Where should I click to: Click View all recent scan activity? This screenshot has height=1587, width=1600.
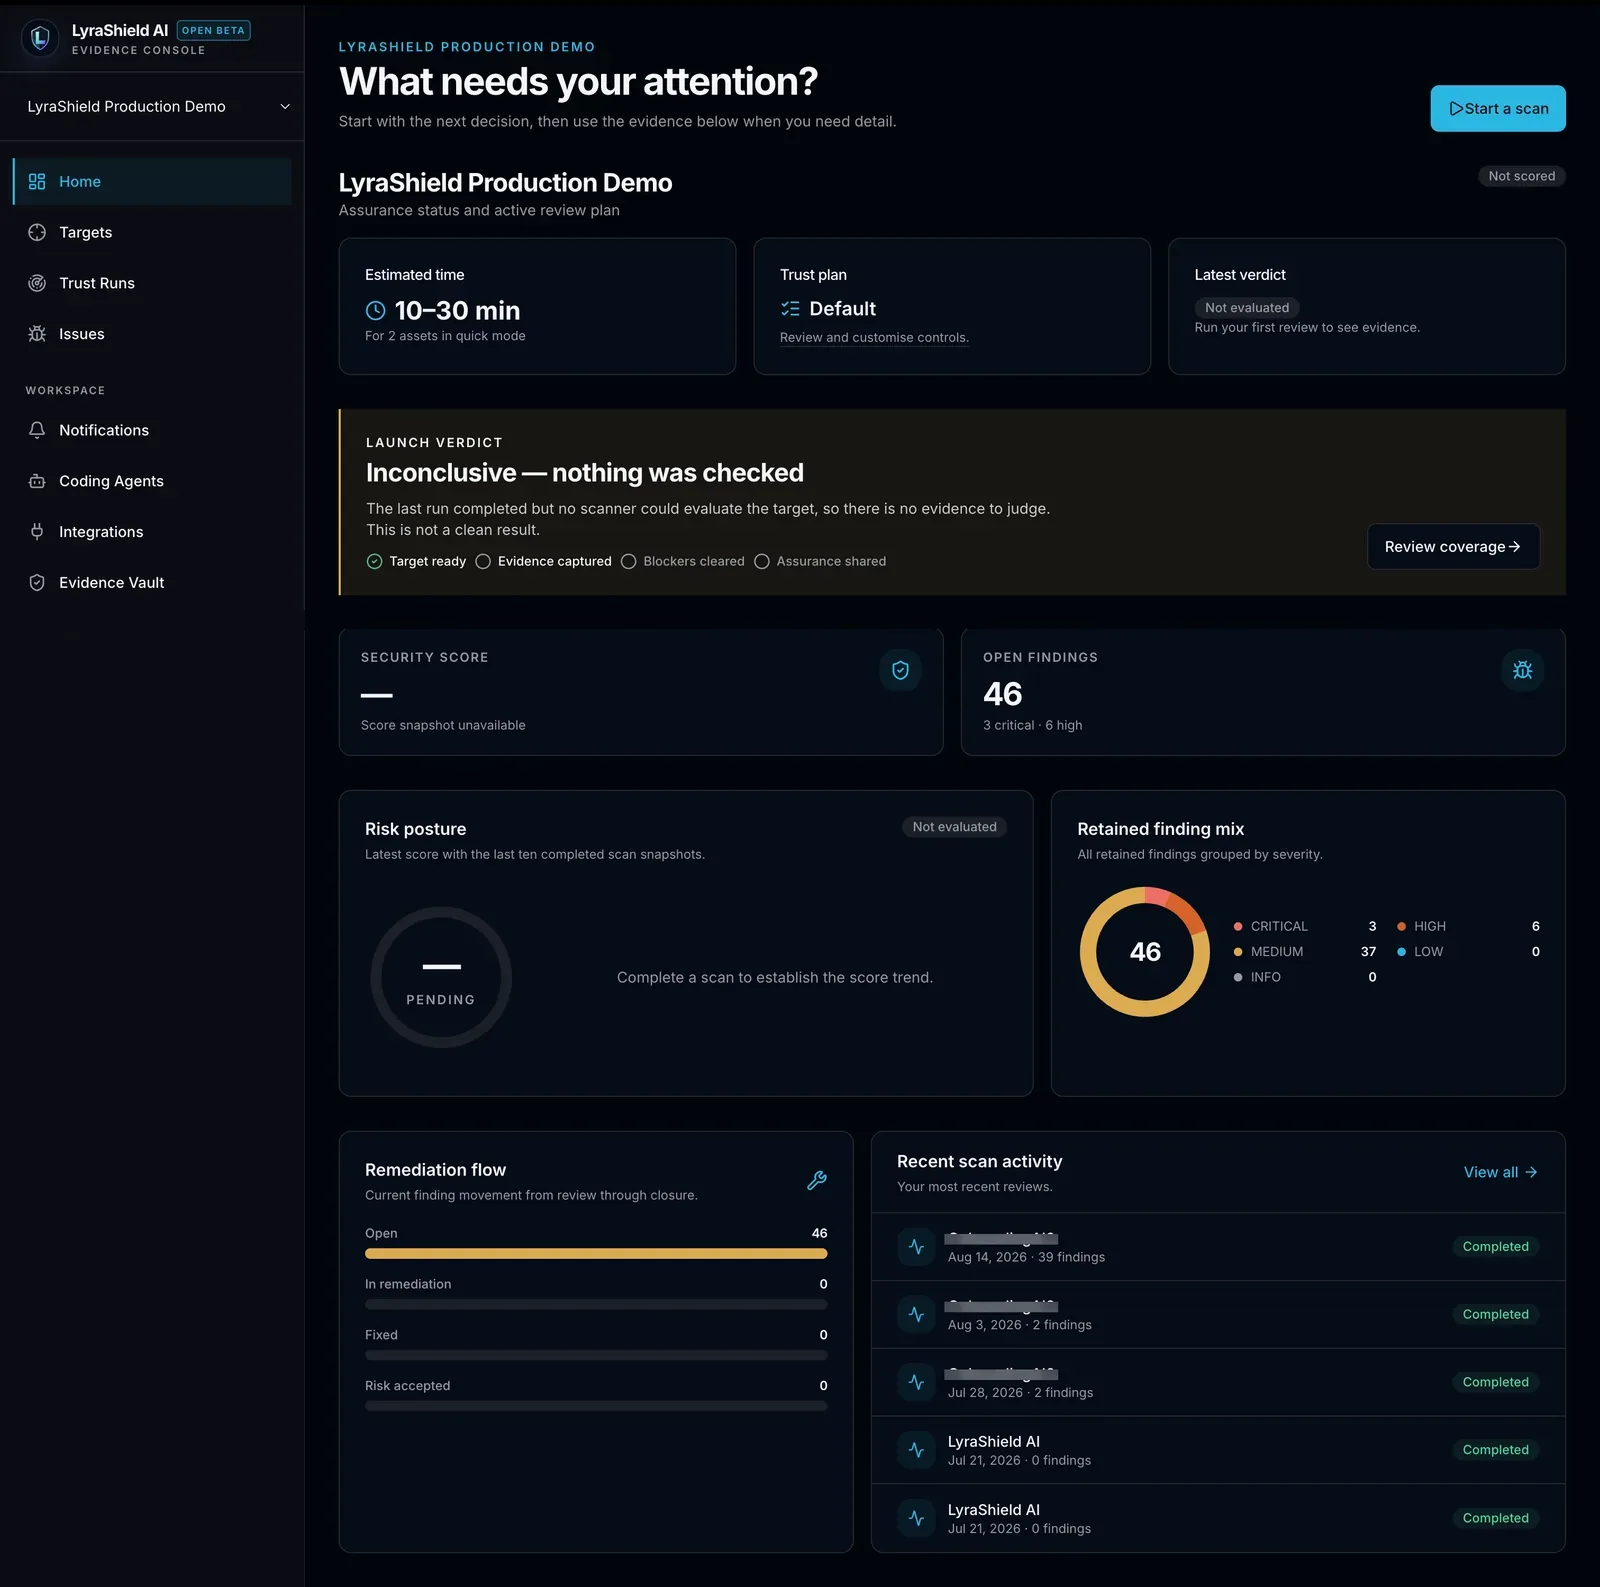coord(1500,1172)
